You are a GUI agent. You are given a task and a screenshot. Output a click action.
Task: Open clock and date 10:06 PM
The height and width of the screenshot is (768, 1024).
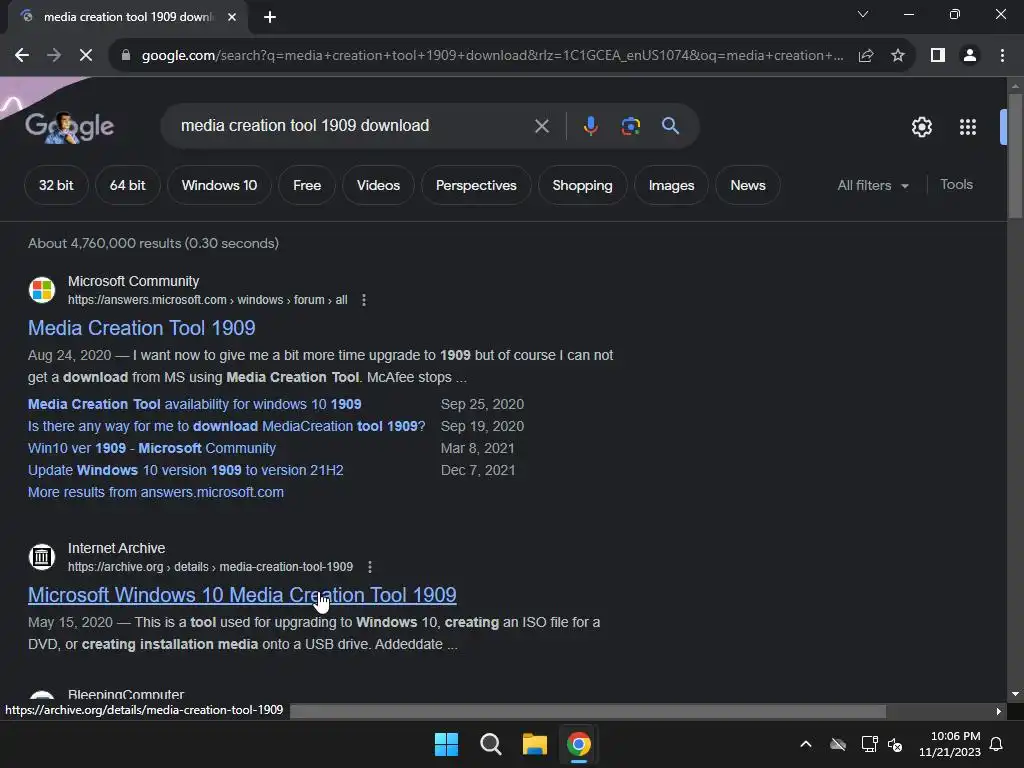click(x=950, y=744)
